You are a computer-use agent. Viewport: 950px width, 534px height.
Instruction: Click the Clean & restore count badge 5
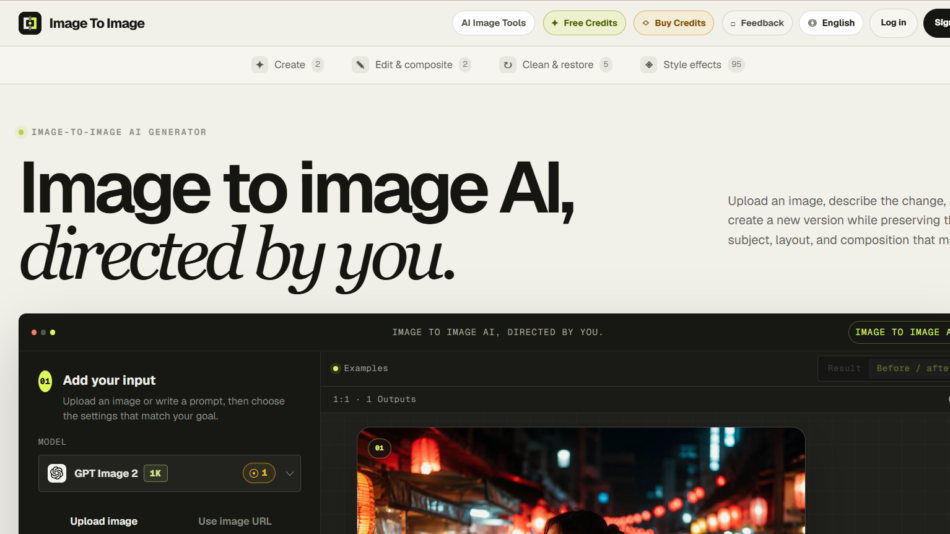point(605,64)
